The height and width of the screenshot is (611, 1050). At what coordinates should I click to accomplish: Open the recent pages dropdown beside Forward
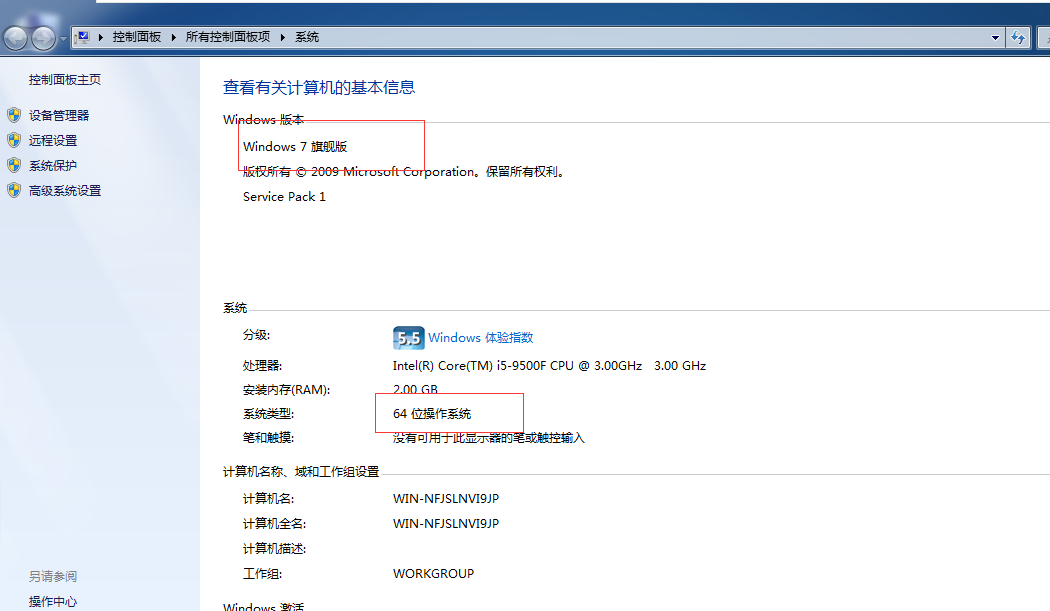64,38
